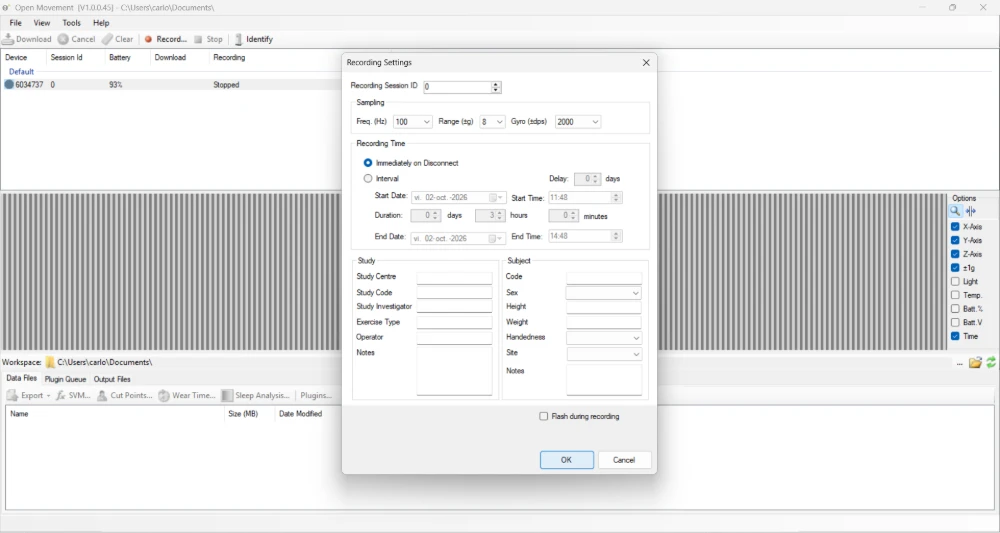Click the Stop toolbar icon
Image resolution: width=1000 pixels, height=533 pixels.
(x=198, y=39)
